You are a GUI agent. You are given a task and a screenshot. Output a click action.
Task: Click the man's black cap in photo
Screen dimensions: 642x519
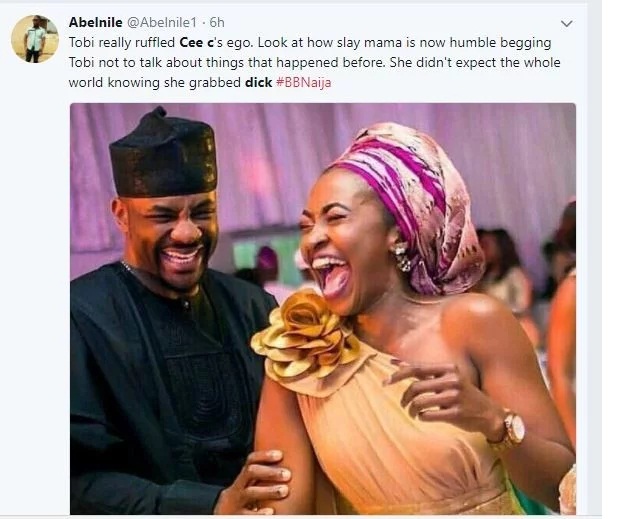pos(164,155)
